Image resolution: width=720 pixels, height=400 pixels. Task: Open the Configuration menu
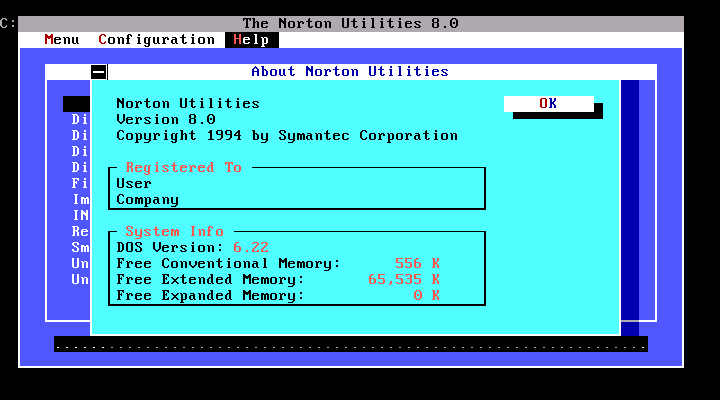(x=157, y=40)
